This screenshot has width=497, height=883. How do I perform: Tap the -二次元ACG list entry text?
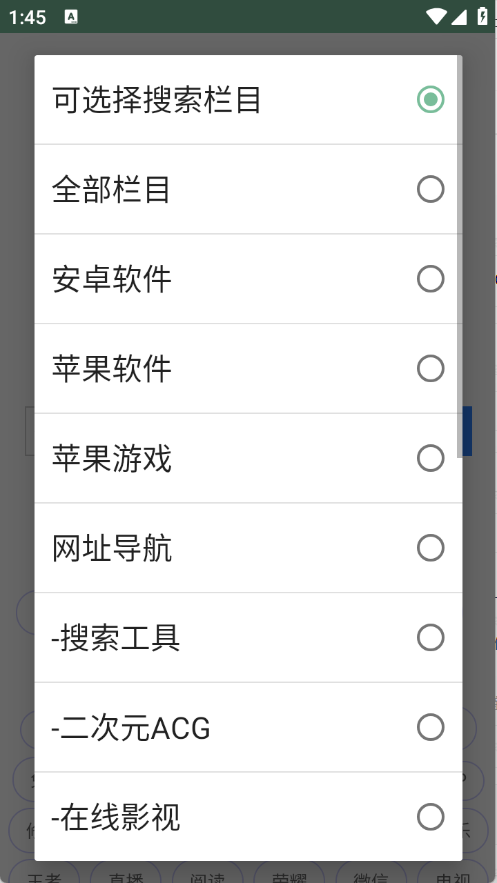[x=131, y=728]
